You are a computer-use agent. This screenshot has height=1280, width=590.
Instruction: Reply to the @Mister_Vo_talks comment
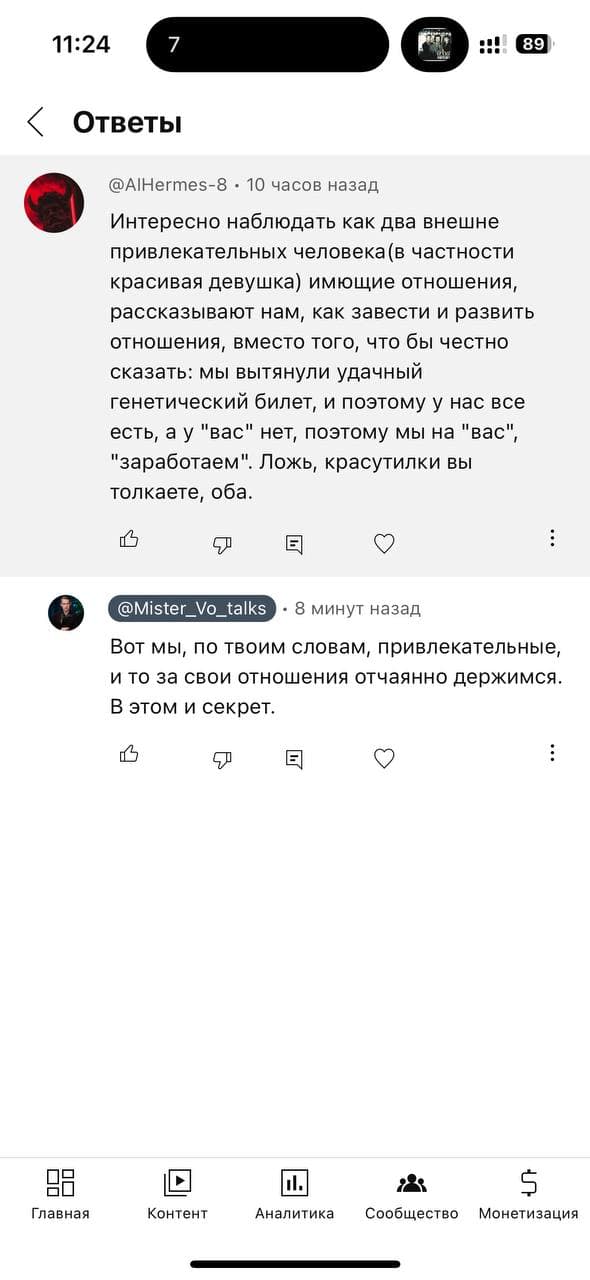(x=293, y=758)
